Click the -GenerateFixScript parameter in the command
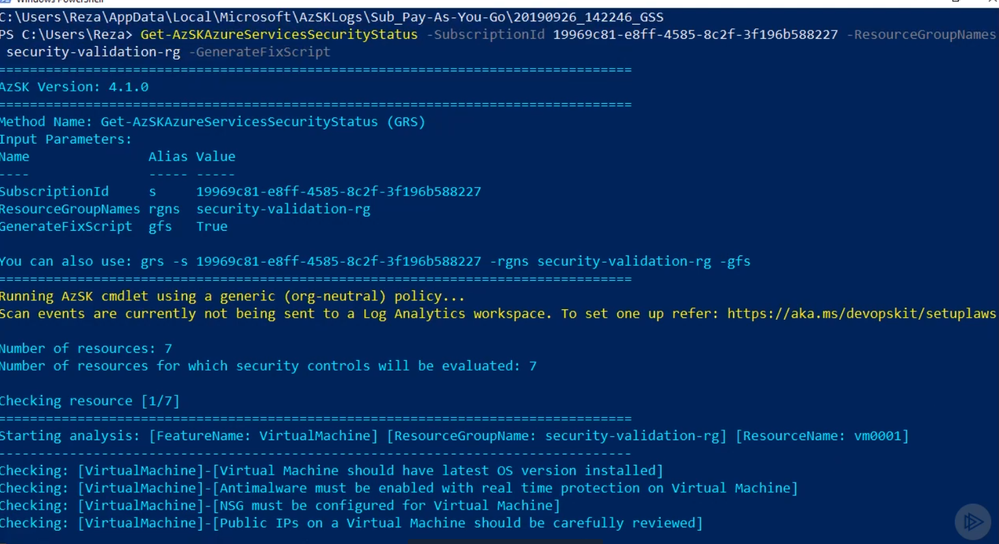This screenshot has width=999, height=544. click(260, 52)
